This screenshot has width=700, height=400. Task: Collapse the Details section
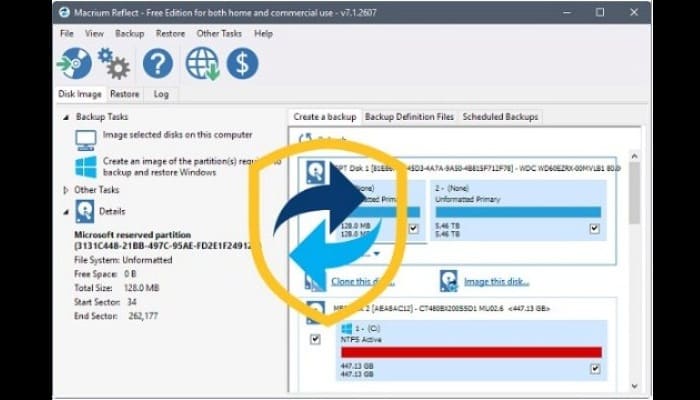[x=66, y=212]
